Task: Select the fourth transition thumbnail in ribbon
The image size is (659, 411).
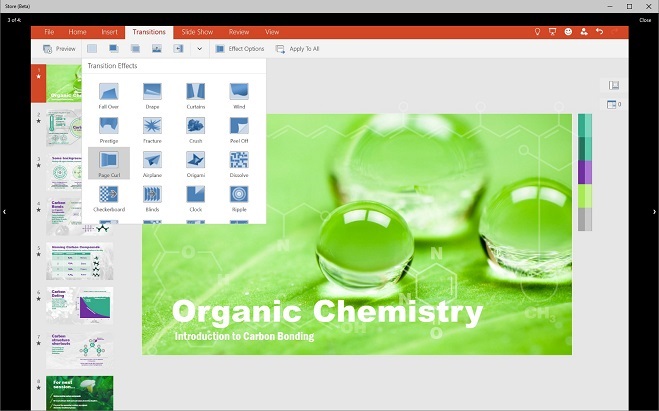Action: (x=157, y=49)
